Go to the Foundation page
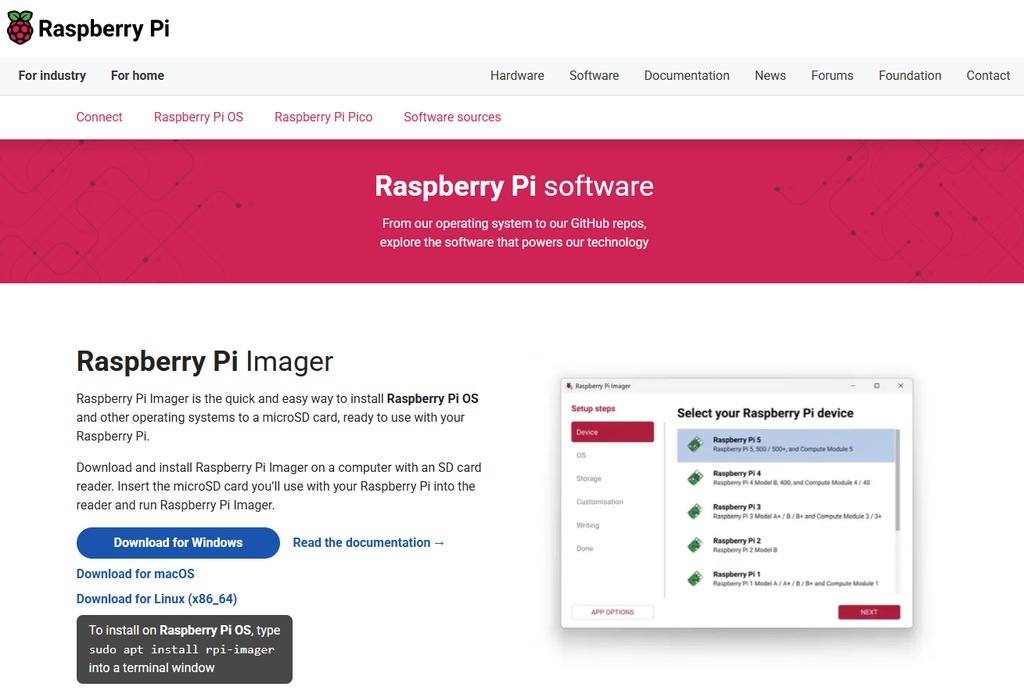The width and height of the screenshot is (1024, 691). tap(910, 76)
